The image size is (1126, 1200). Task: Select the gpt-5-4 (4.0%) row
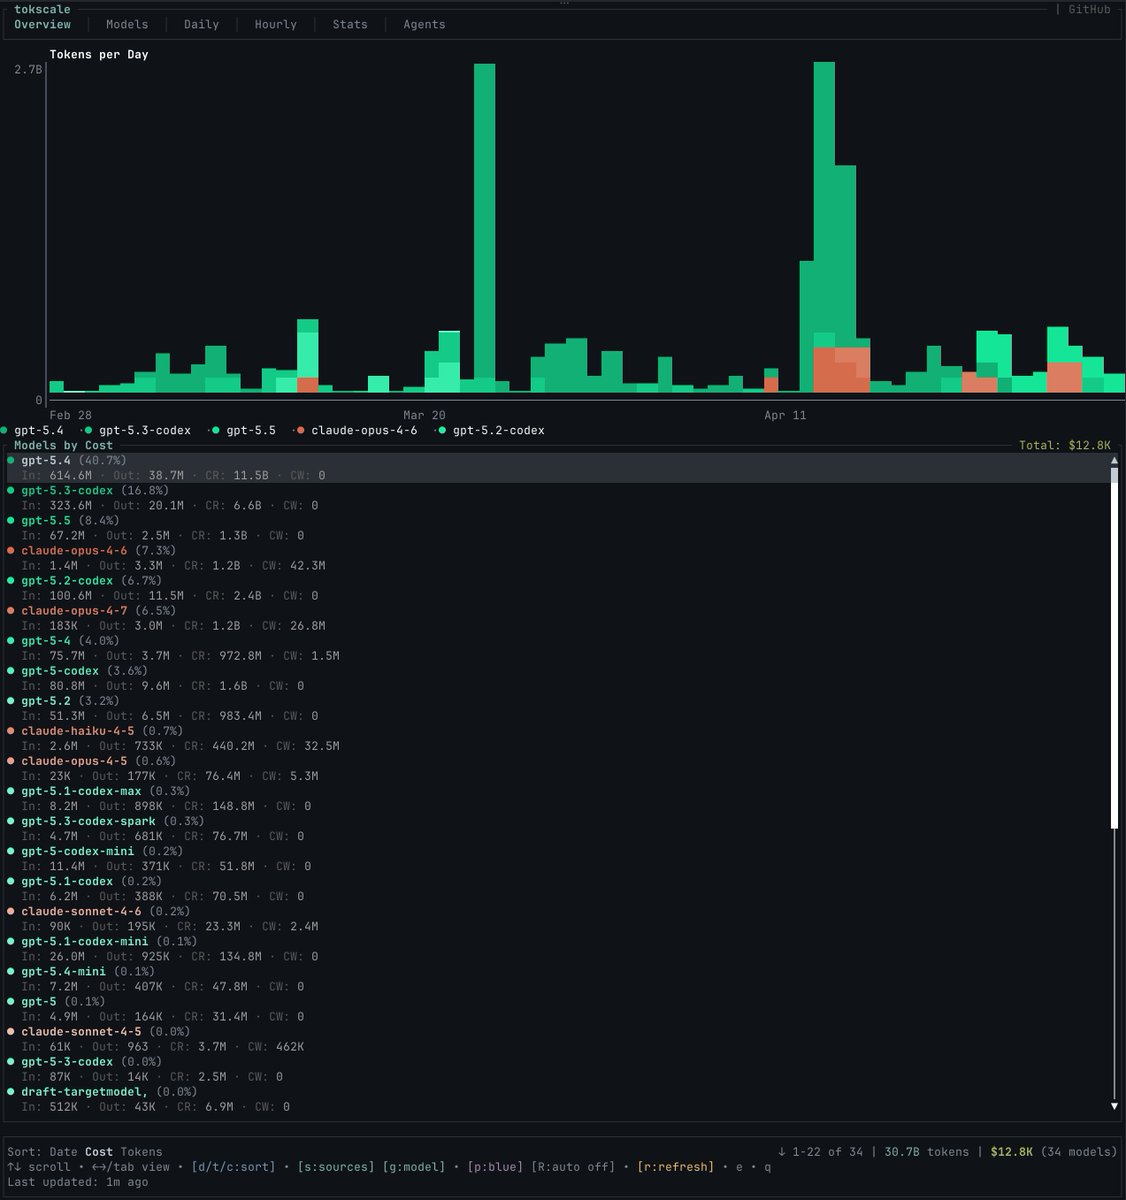click(x=558, y=648)
